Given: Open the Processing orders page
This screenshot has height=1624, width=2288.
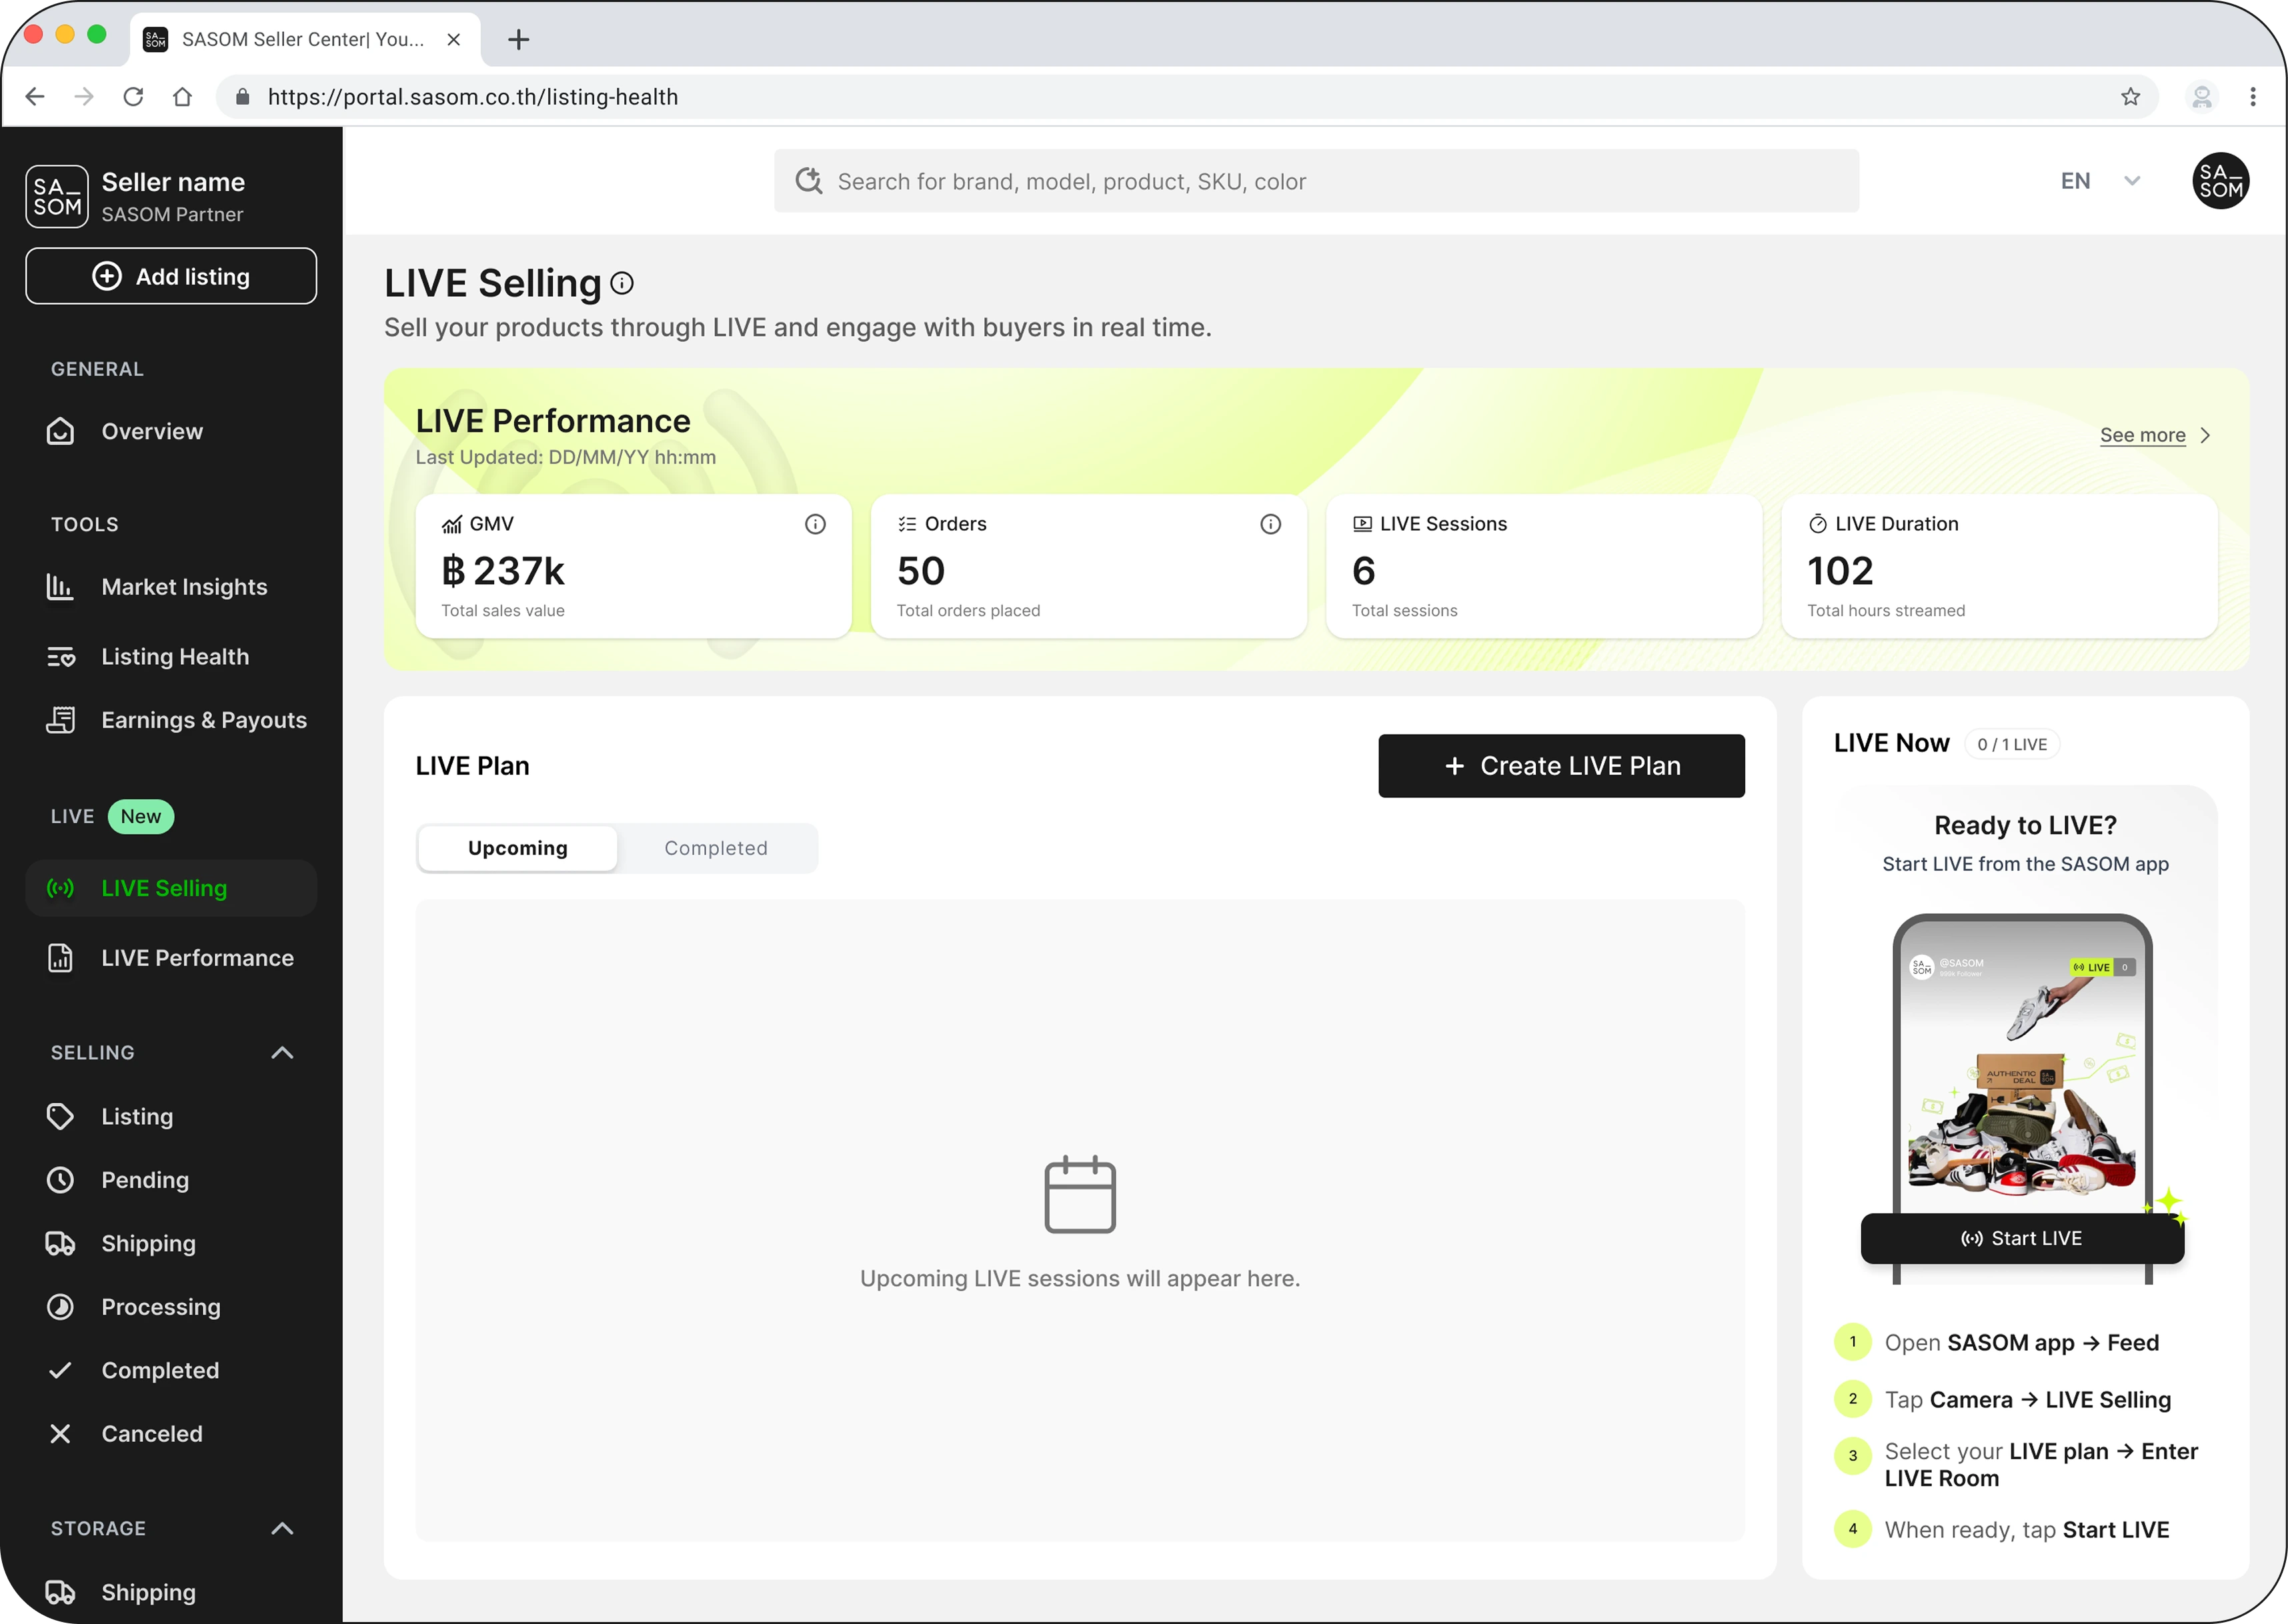Looking at the screenshot, I should [171, 1307].
